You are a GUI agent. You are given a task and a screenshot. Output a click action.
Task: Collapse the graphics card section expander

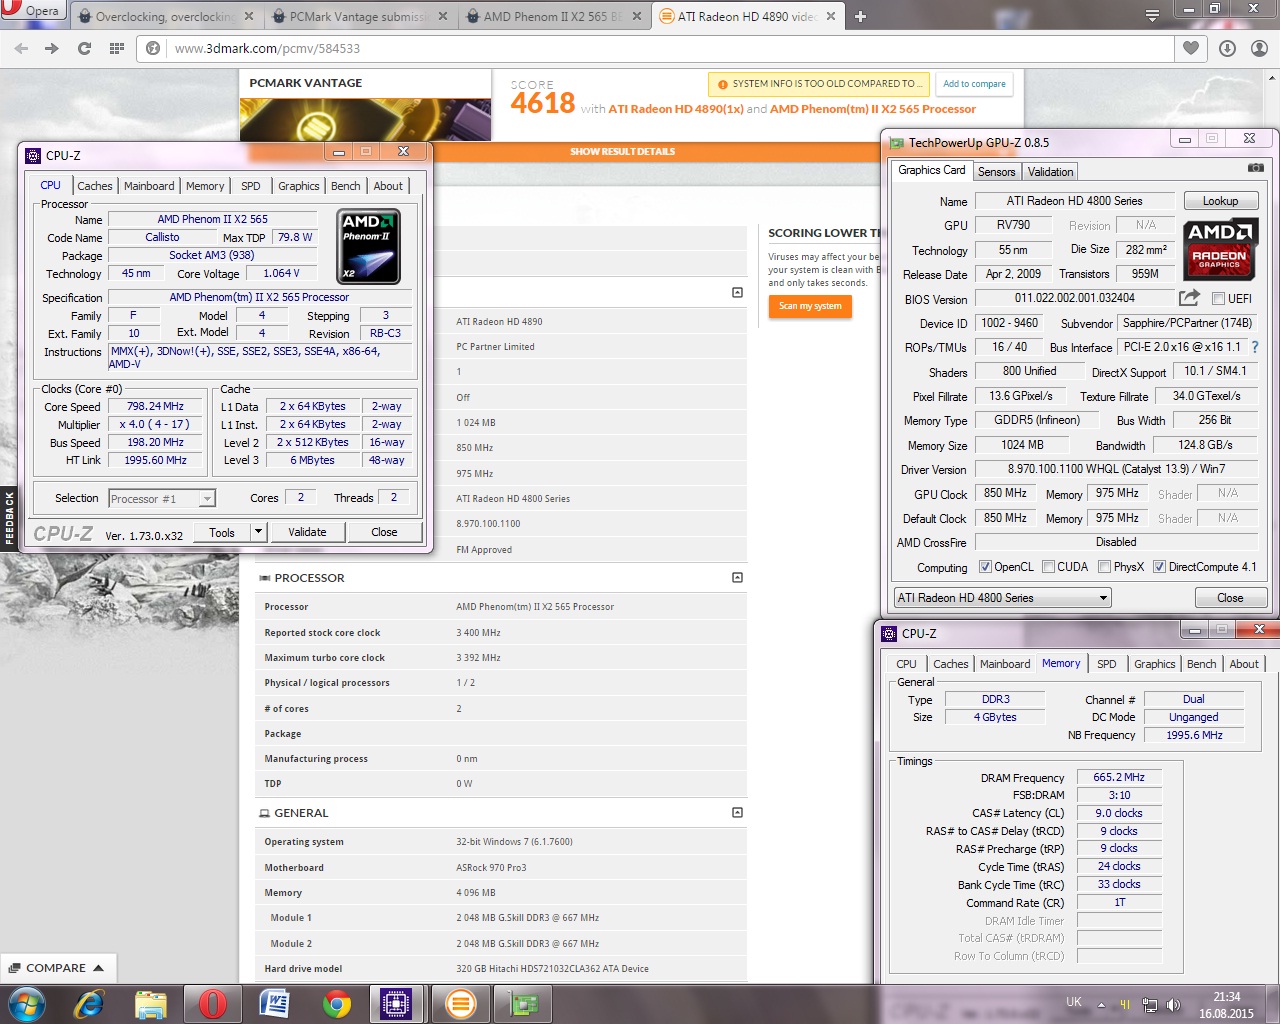737,292
